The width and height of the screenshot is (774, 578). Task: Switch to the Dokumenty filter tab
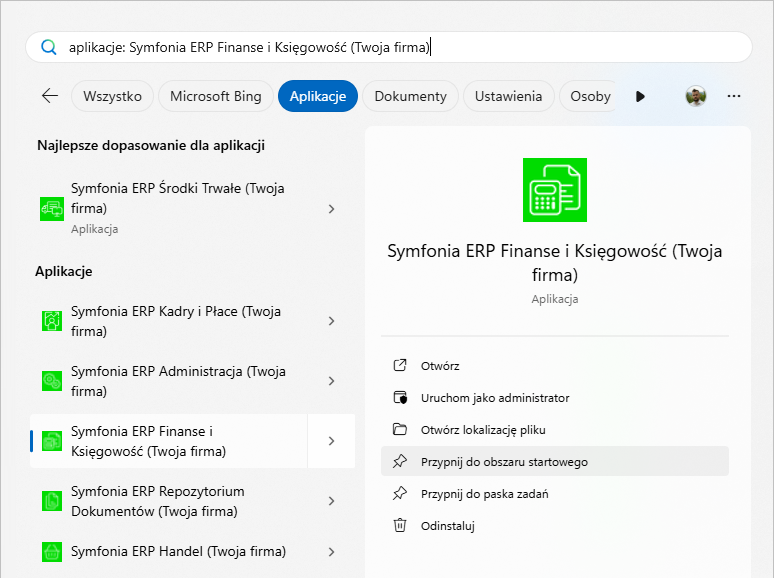point(410,96)
